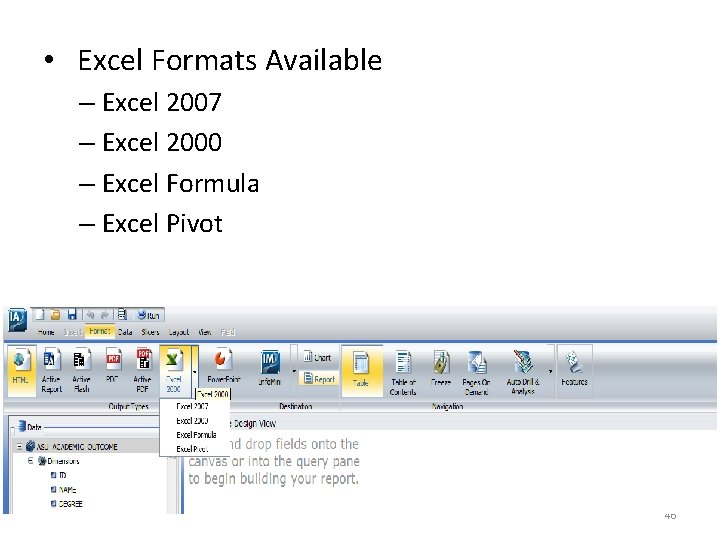This screenshot has width=720, height=540.
Task: Save report with floppy disk icon
Action: click(72, 315)
